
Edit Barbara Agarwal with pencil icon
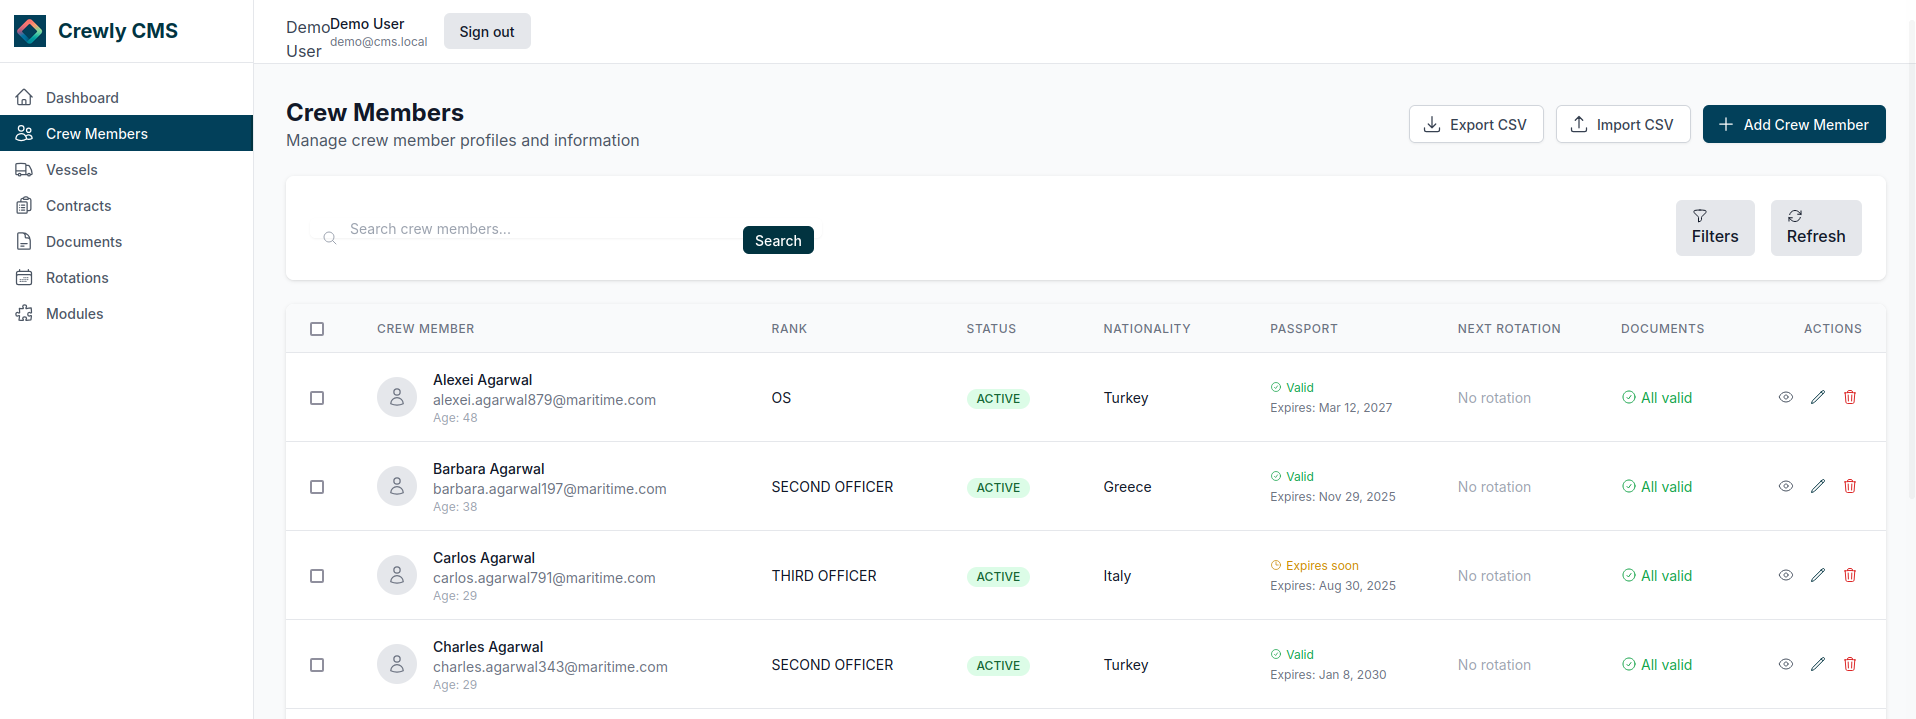1818,486
